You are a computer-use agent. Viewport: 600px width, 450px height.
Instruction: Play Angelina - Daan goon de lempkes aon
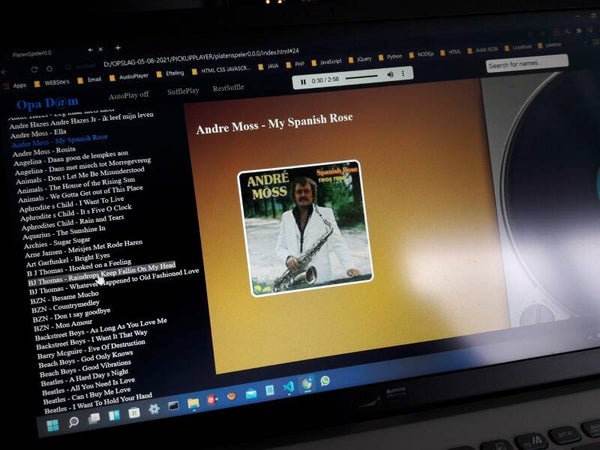(71, 158)
